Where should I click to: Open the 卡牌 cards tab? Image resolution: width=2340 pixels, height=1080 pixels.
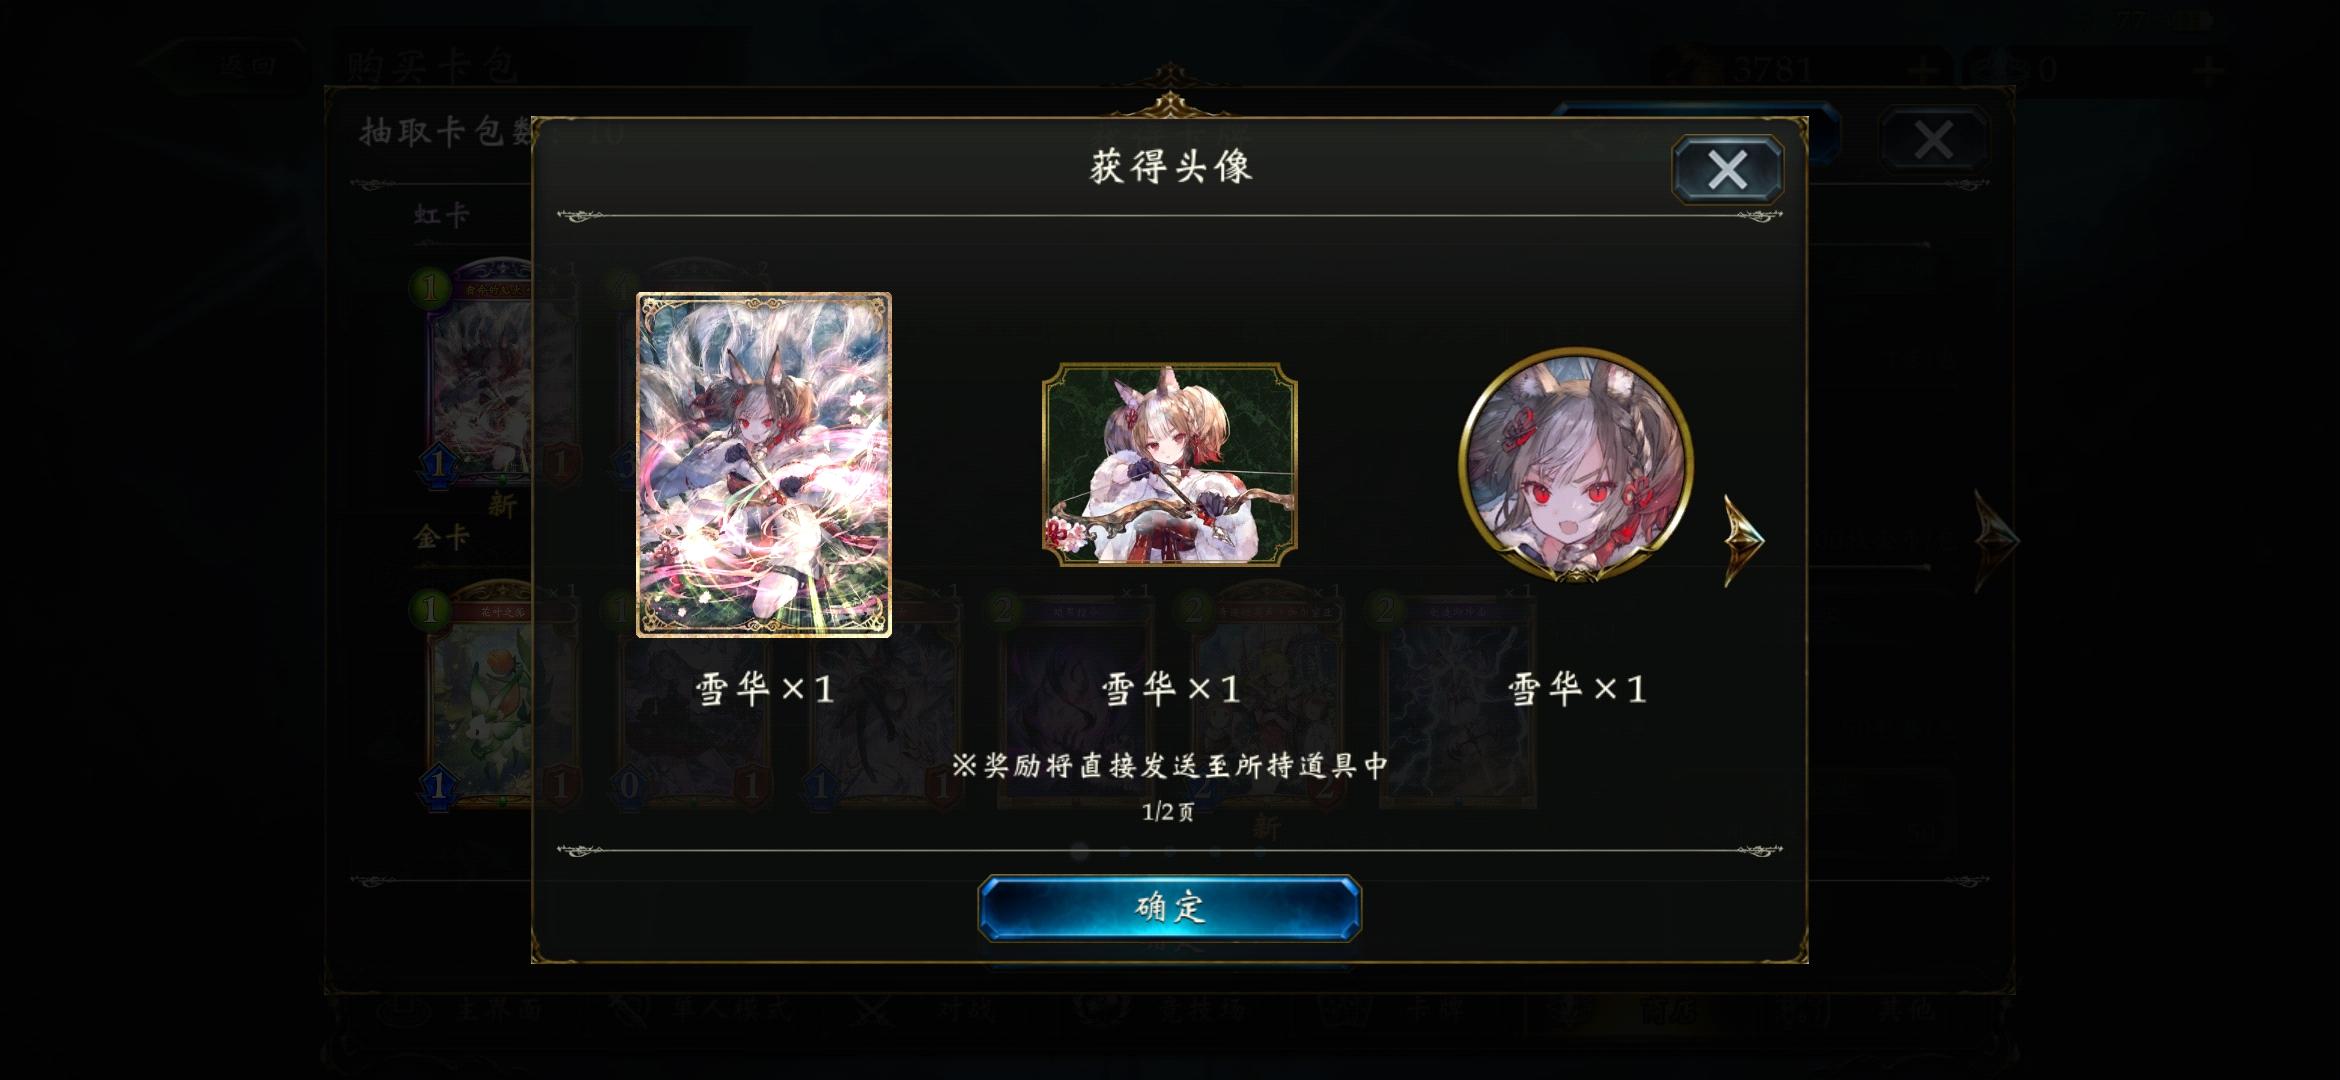click(x=1400, y=1010)
